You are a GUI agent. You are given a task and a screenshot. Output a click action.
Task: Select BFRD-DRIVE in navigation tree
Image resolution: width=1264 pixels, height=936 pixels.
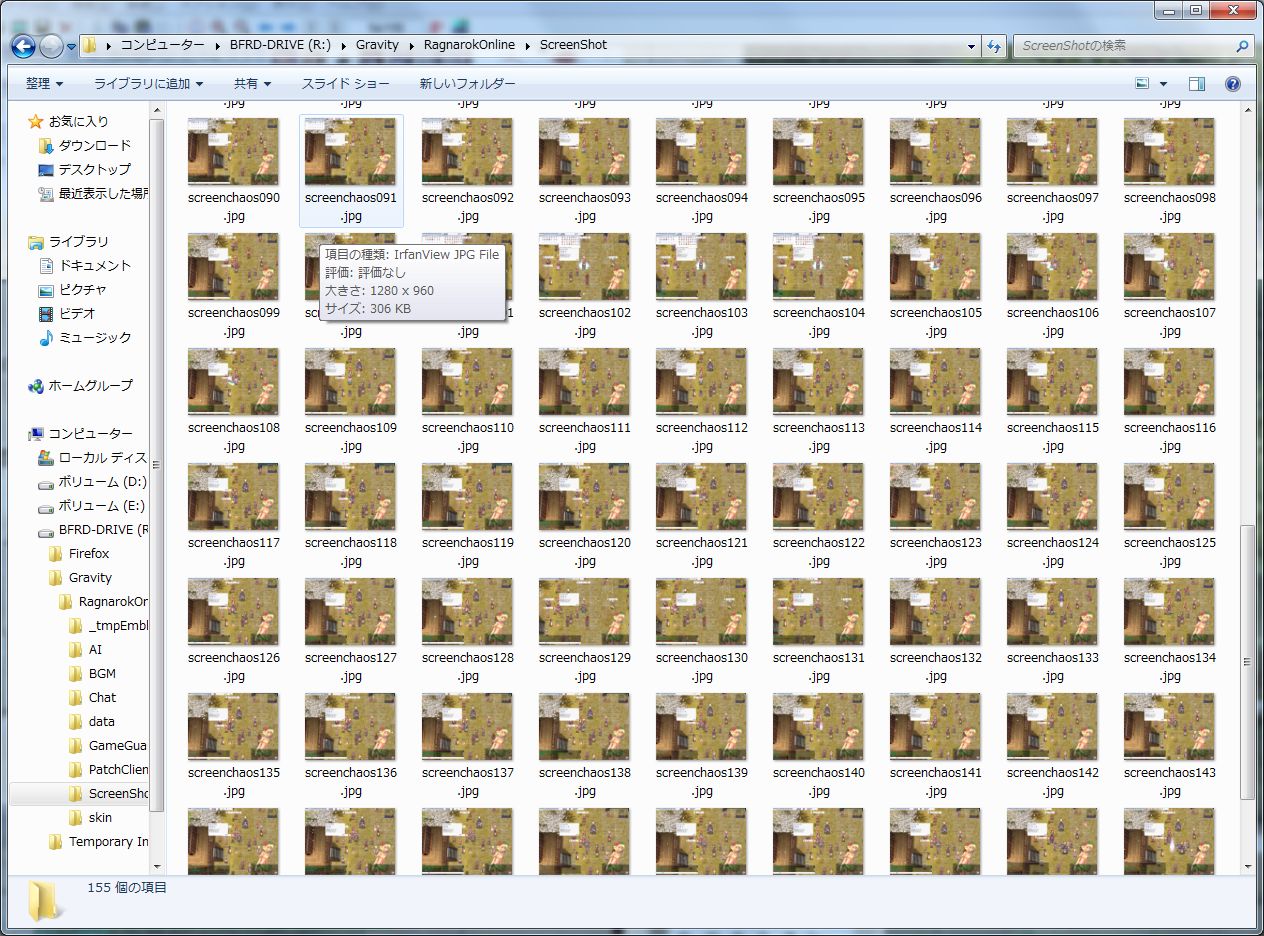click(93, 529)
